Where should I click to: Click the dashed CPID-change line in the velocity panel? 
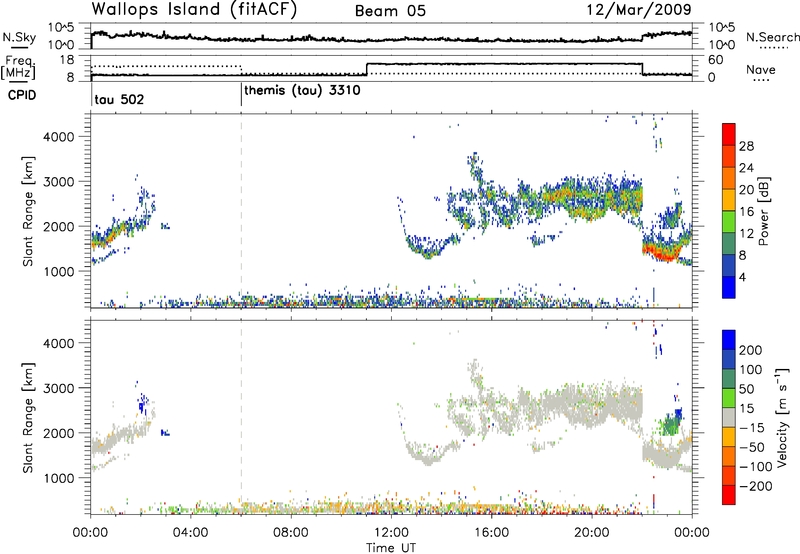coord(241,417)
